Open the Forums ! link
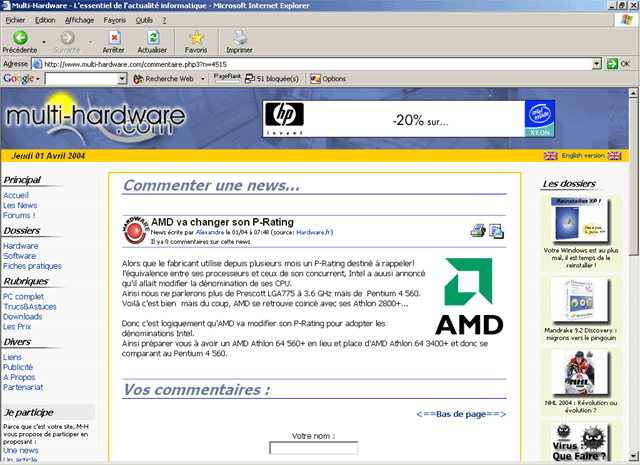640x465 pixels. click(x=19, y=215)
